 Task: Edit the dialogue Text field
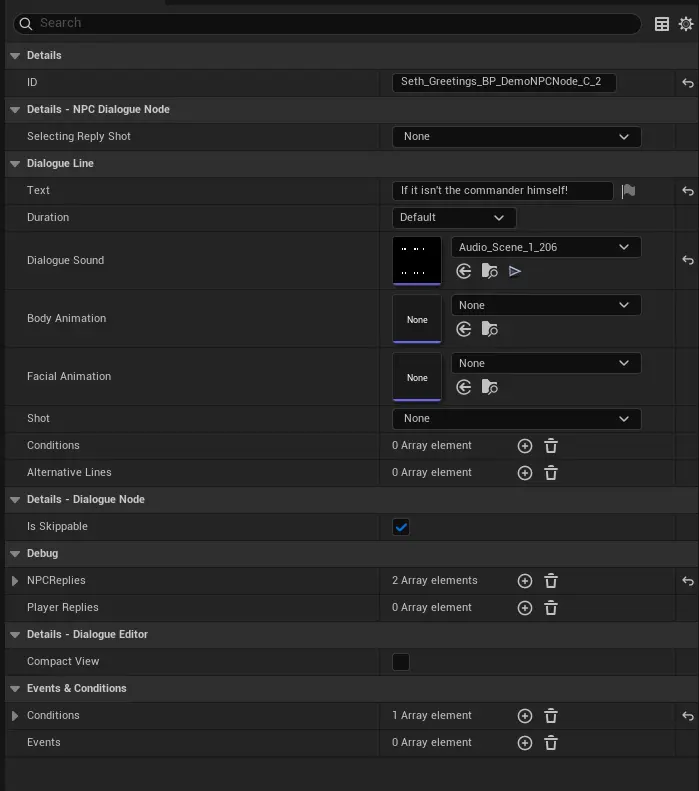[x=502, y=191]
